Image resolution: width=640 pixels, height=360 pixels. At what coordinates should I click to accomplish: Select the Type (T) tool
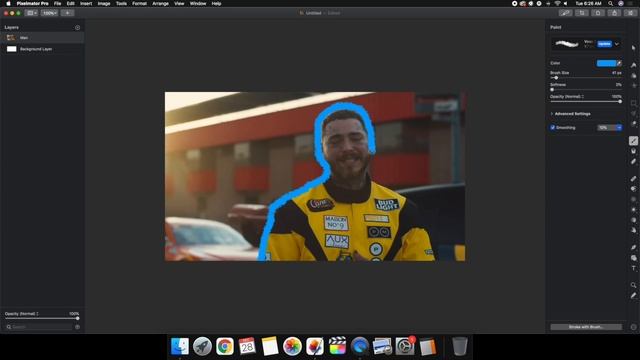(x=633, y=268)
